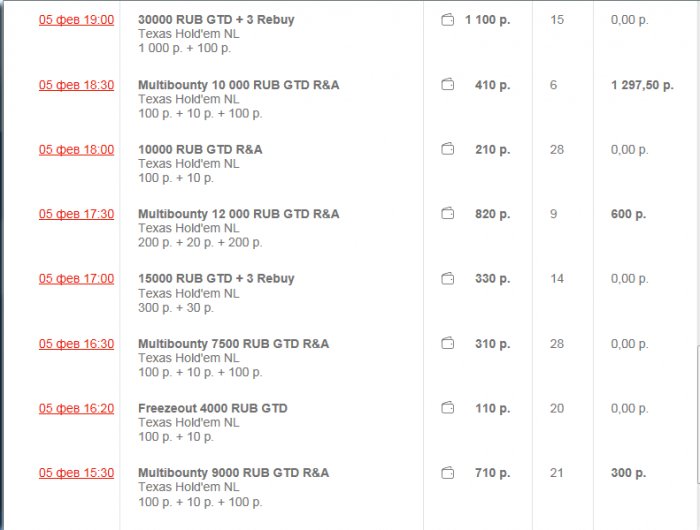Open the 05 фев 18:30 date link
700x530 pixels.
pyautogui.click(x=76, y=85)
